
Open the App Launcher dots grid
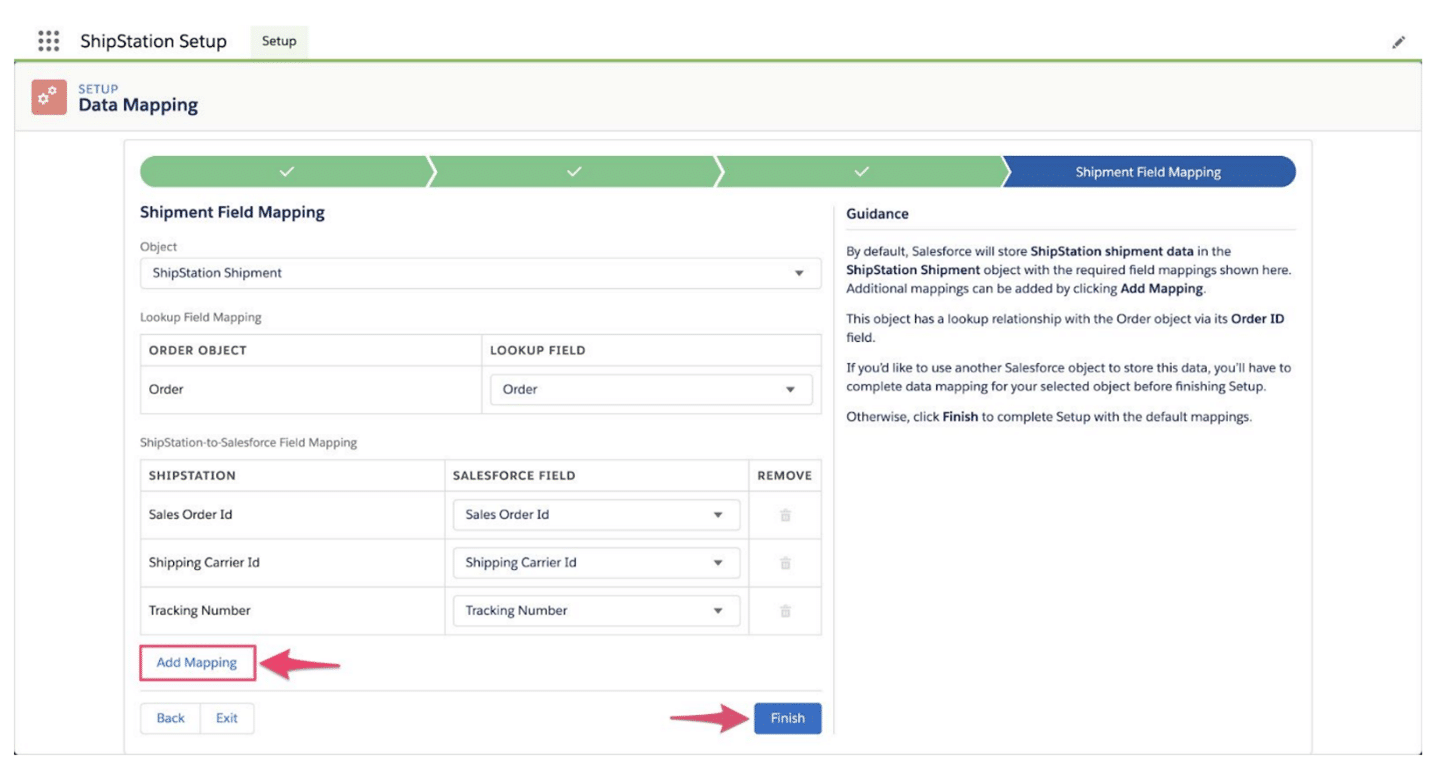(48, 41)
